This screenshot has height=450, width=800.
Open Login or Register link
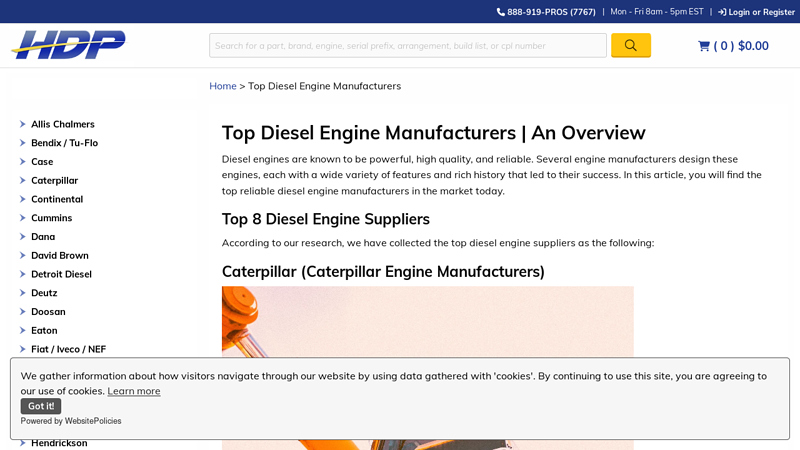tap(761, 12)
